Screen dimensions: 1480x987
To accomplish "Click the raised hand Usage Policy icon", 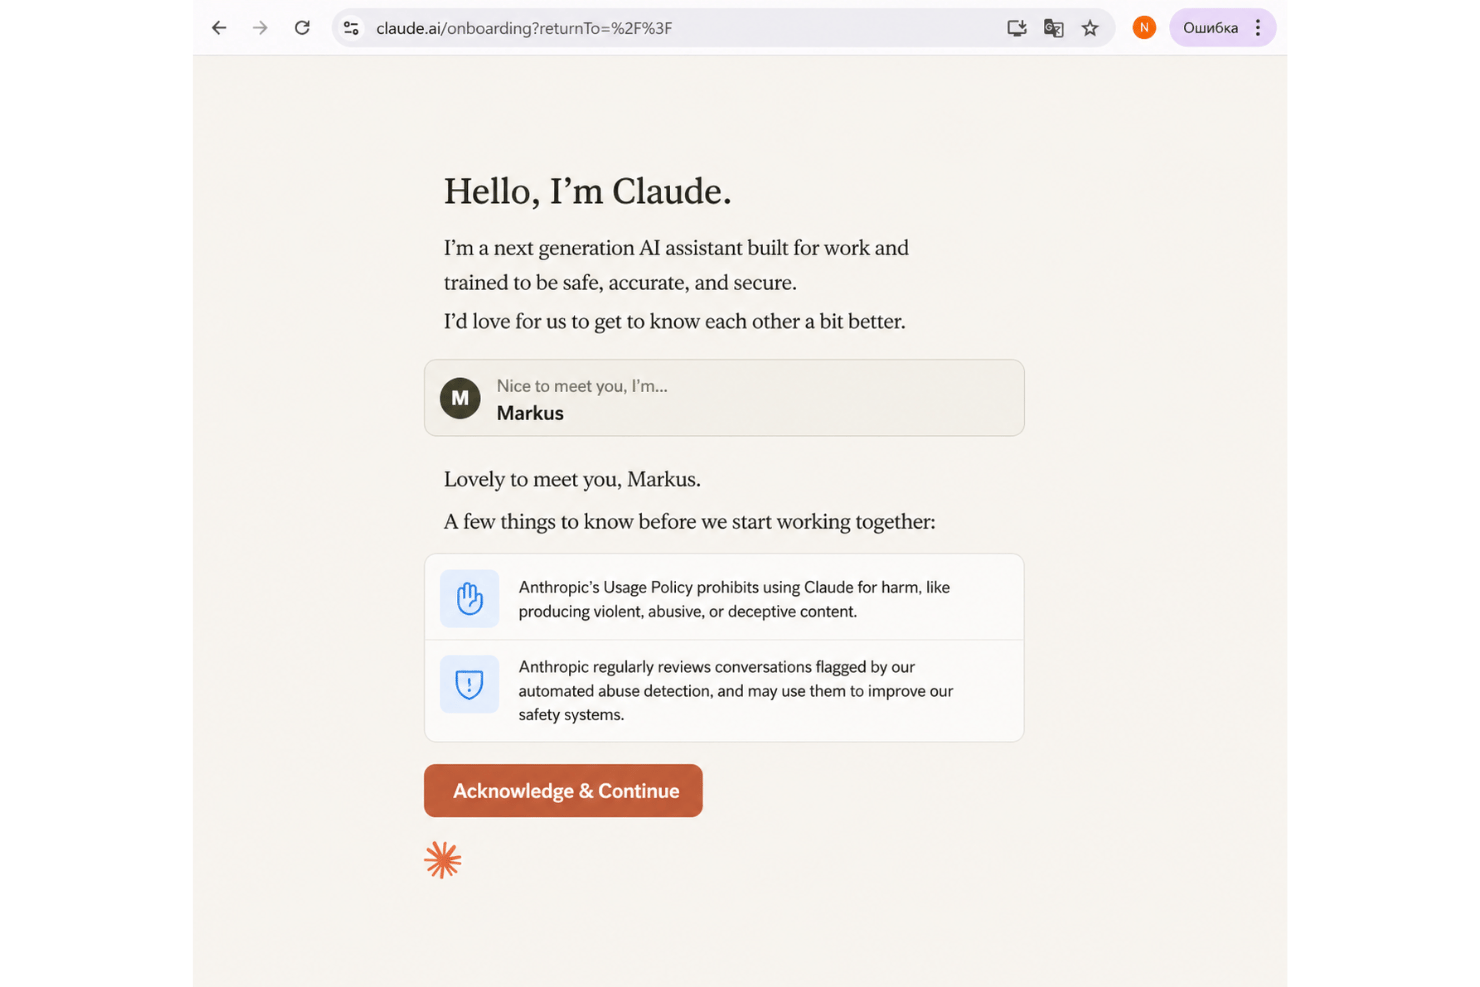I will (x=470, y=598).
